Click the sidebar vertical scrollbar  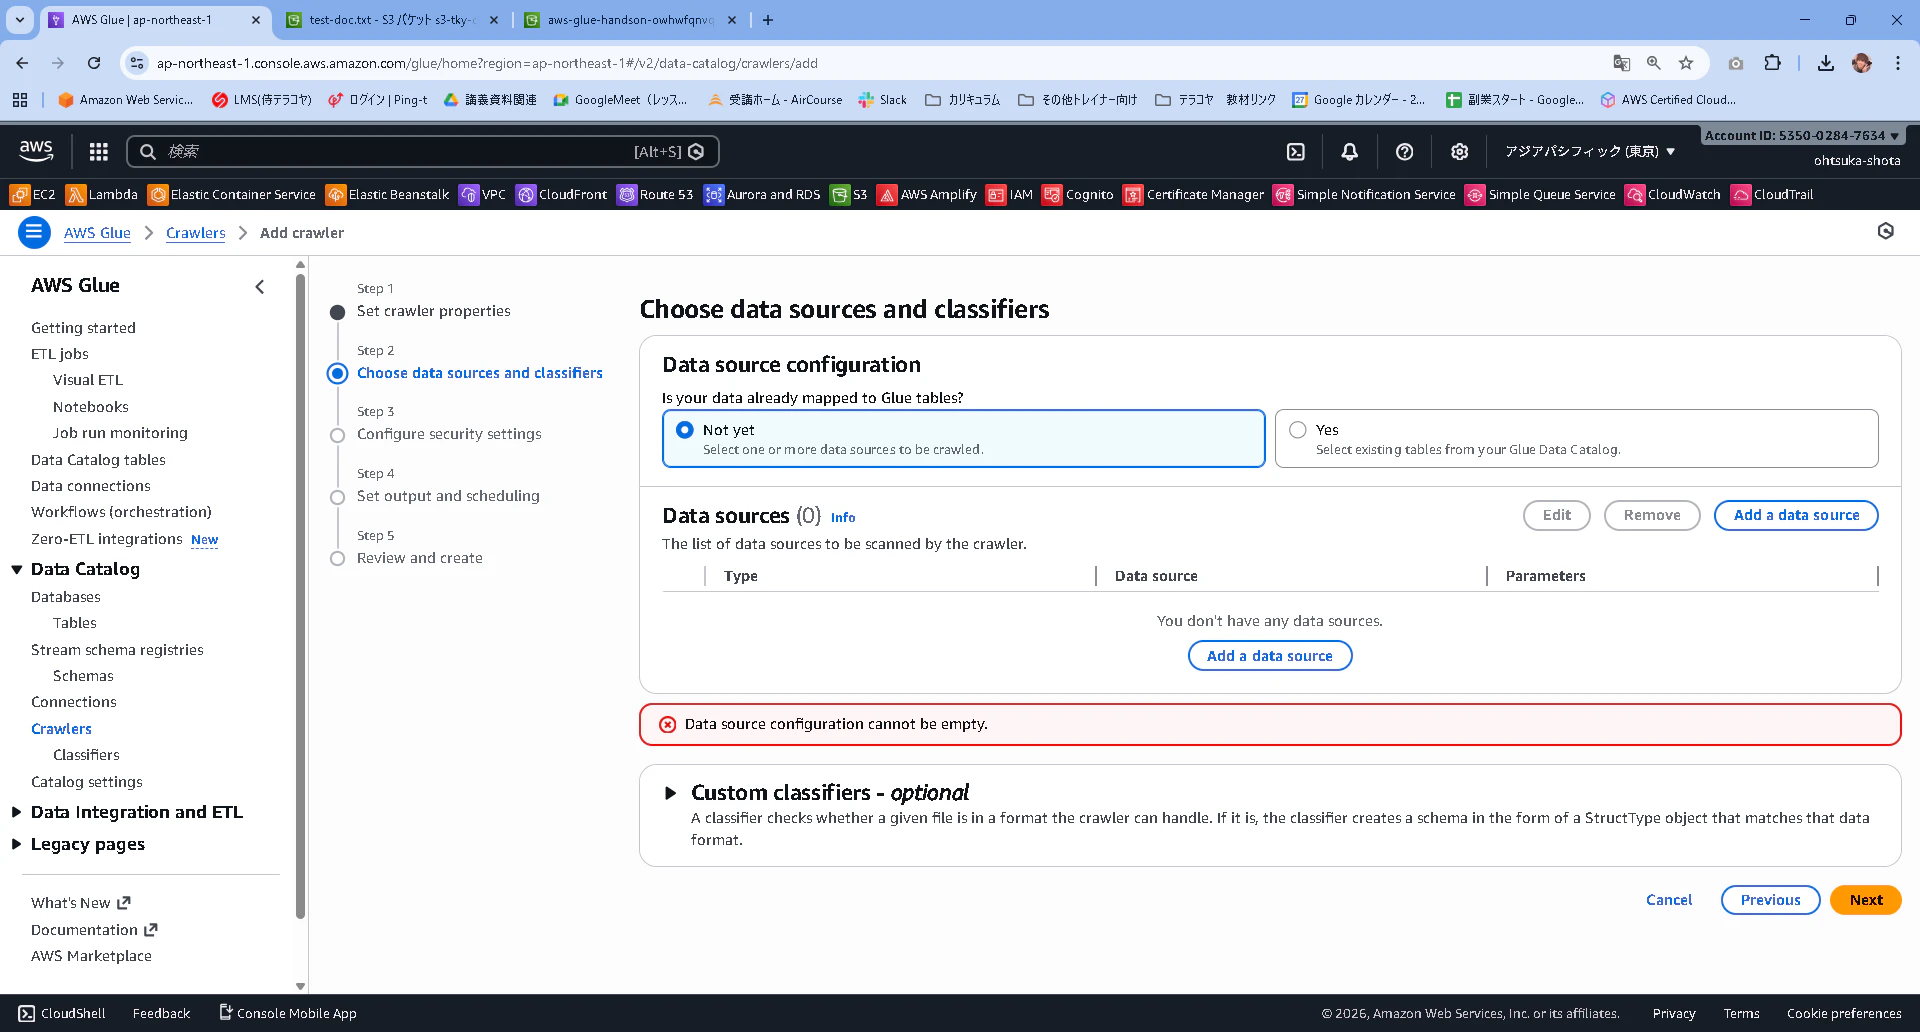tap(300, 597)
